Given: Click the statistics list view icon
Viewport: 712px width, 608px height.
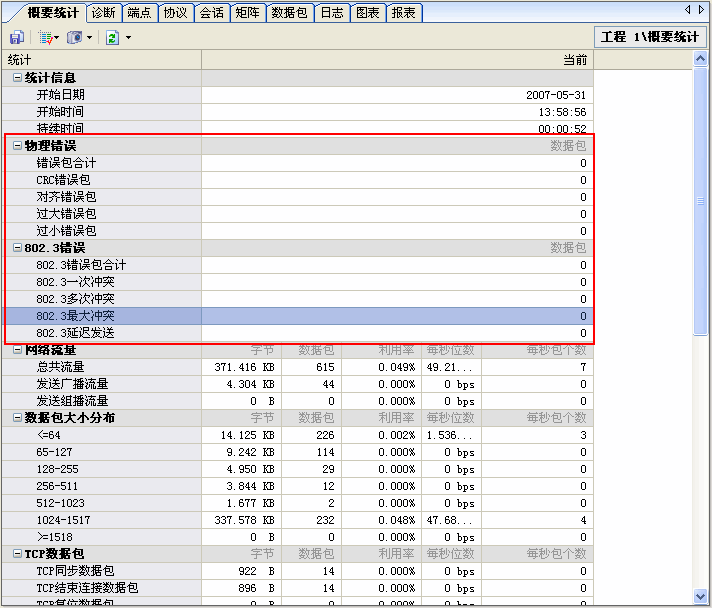Looking at the screenshot, I should 45,37.
